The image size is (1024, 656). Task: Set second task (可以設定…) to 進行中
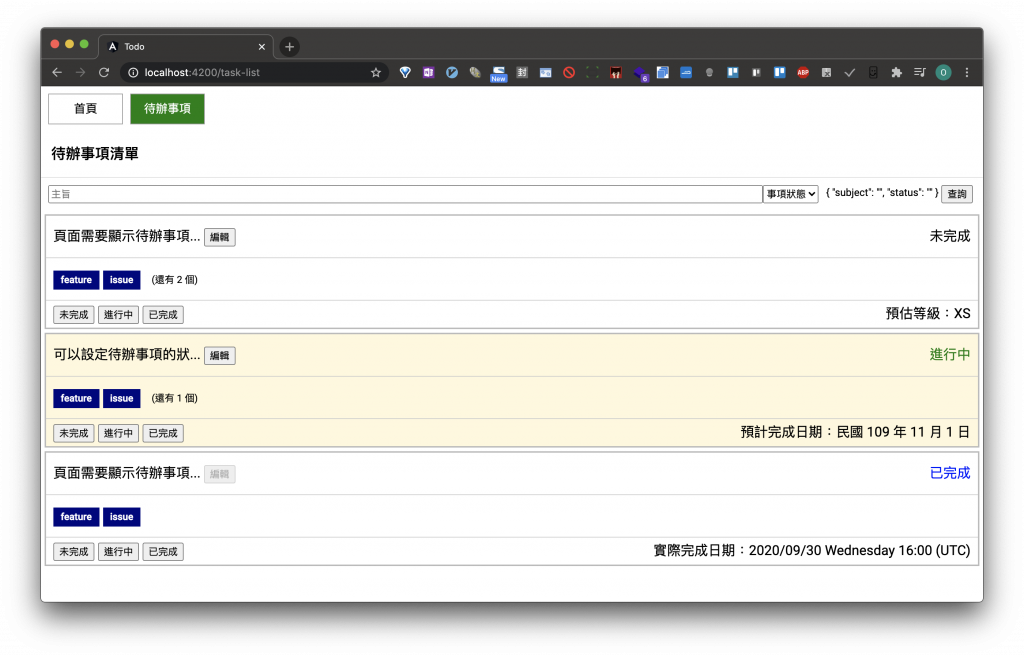pos(118,433)
